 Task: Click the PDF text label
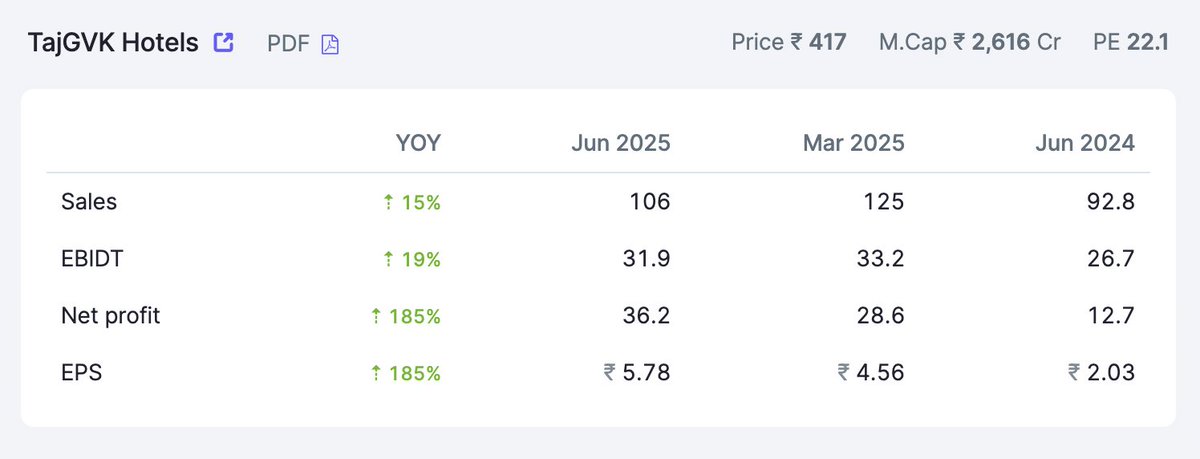(x=289, y=44)
